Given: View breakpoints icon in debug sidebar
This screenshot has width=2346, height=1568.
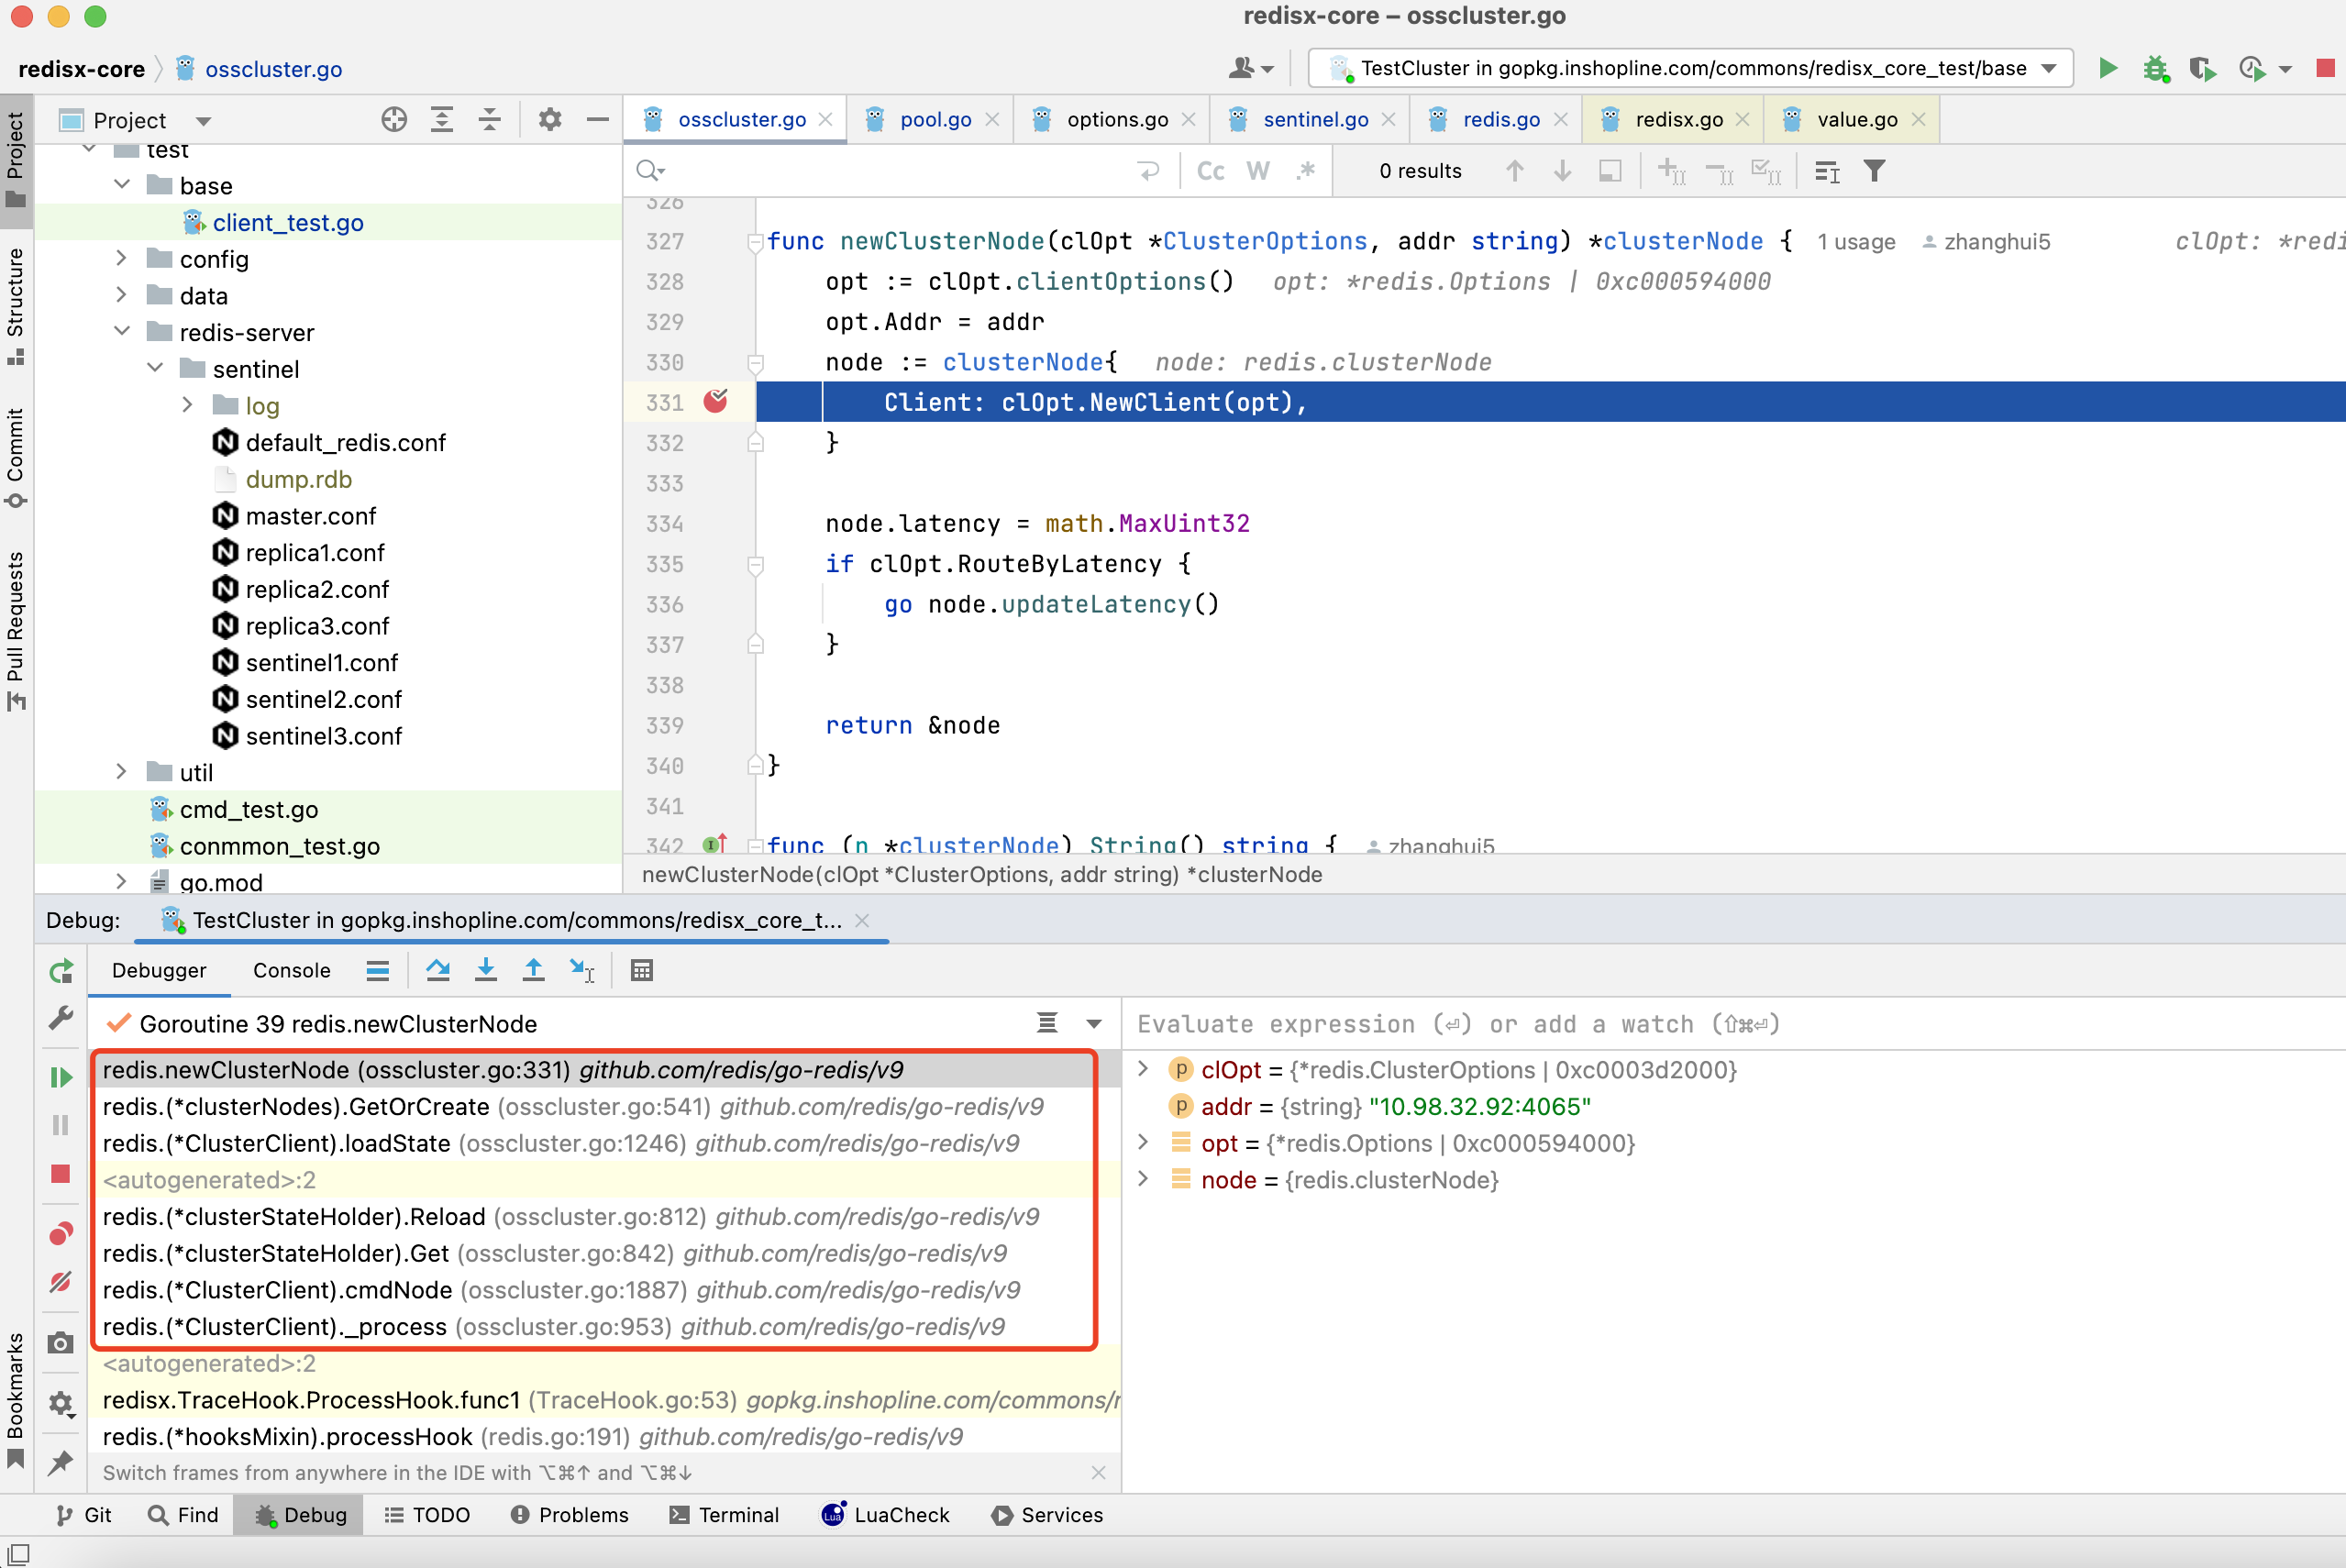Looking at the screenshot, I should pos(61,1233).
